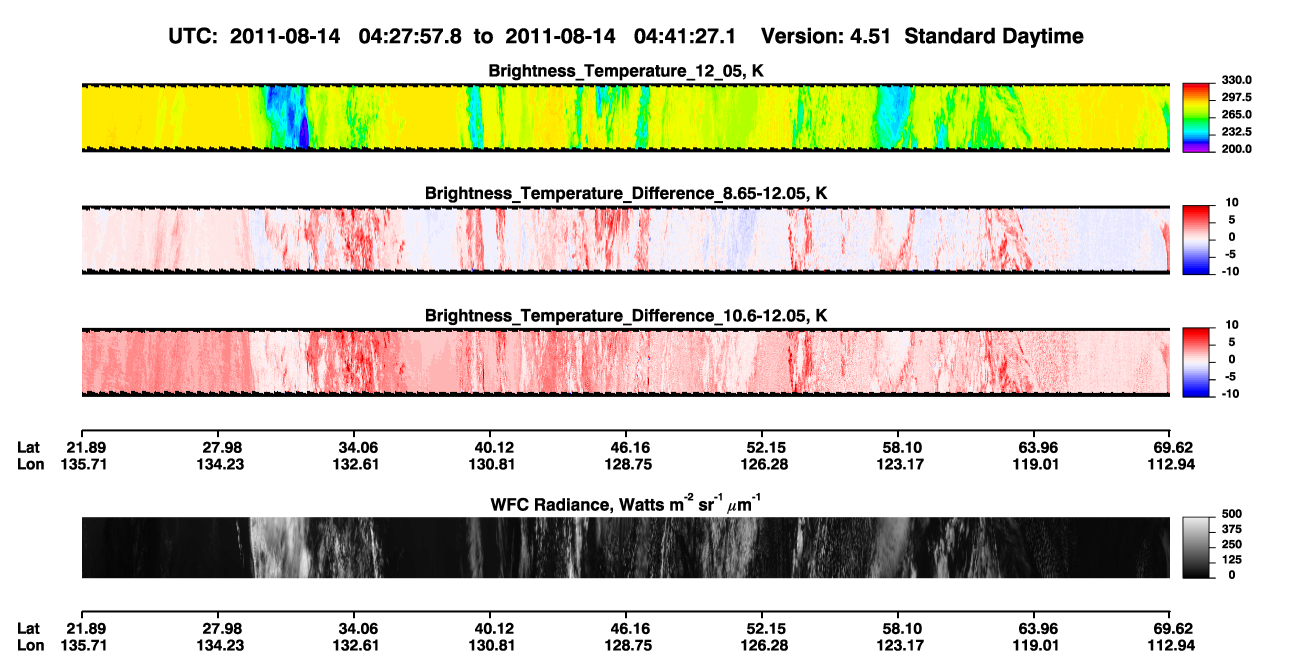Screen dimensions: 1300x667
Task: Click the WFC Radiance grayscale image strip
Action: (x=625, y=547)
